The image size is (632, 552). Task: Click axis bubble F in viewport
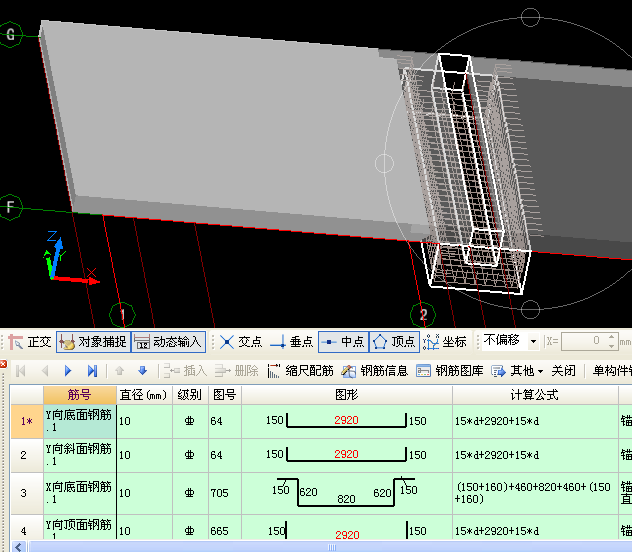10,207
